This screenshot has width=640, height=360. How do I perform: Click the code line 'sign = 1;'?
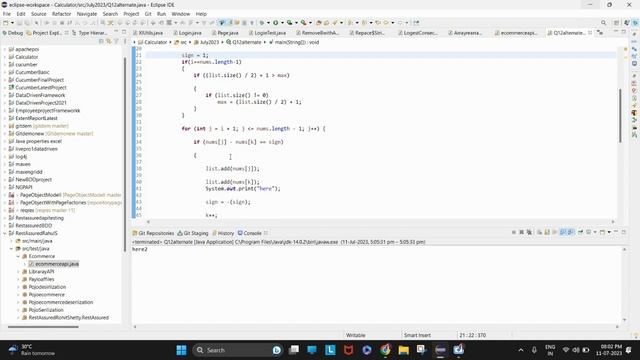click(195, 55)
